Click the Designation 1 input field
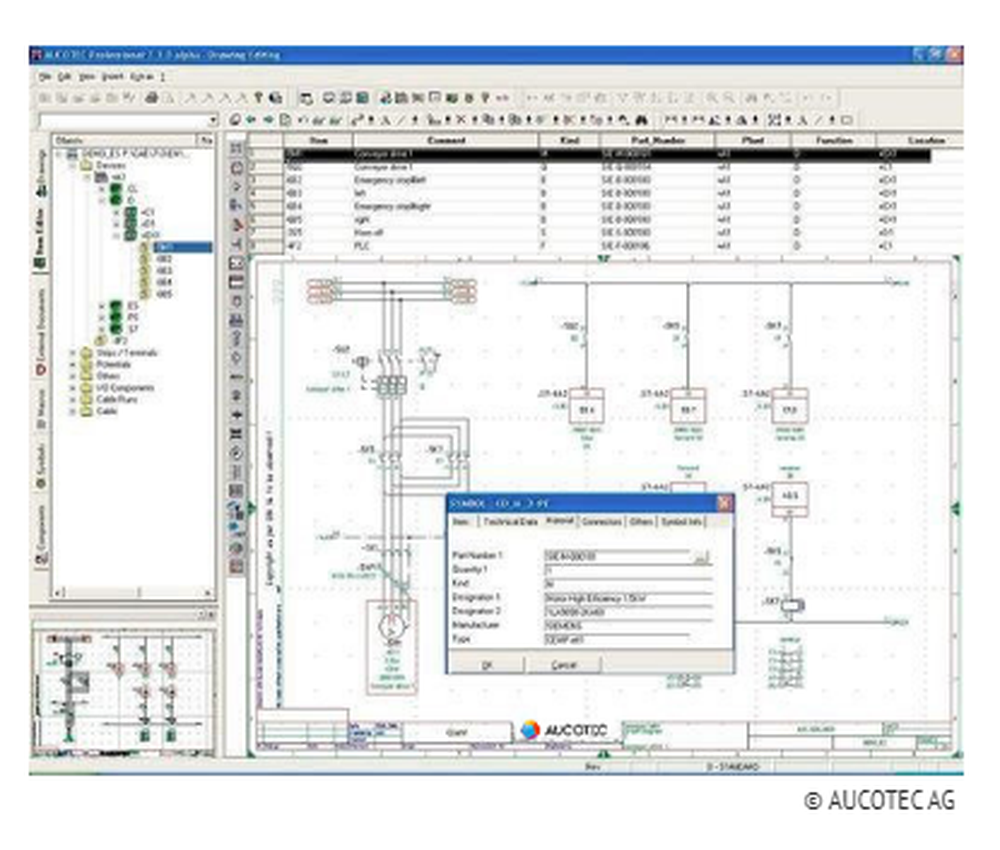 627,598
